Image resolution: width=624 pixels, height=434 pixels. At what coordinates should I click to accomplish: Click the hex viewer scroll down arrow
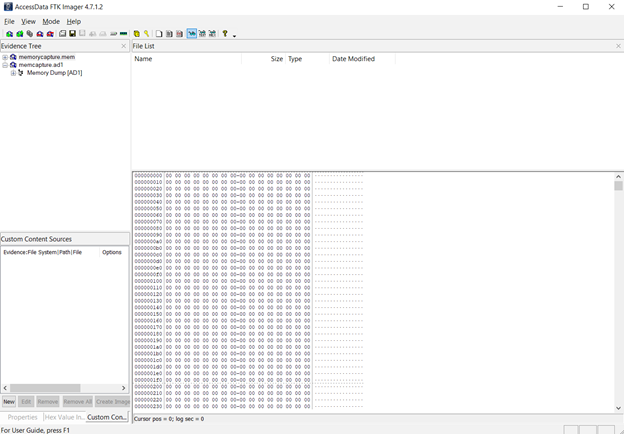pos(618,408)
